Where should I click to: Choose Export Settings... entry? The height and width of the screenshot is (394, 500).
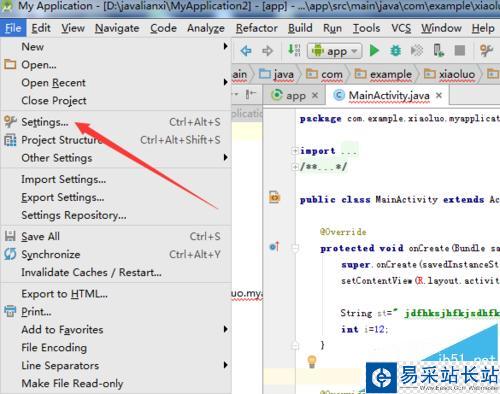click(116, 197)
